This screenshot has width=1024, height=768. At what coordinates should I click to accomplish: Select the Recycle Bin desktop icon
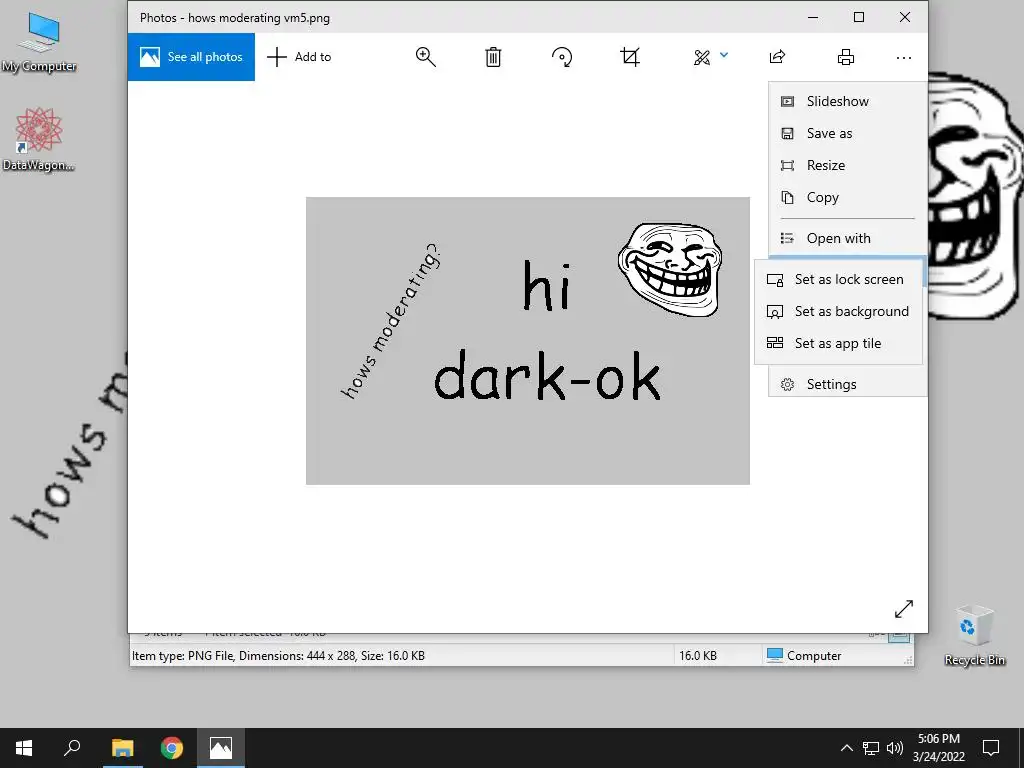point(974,635)
